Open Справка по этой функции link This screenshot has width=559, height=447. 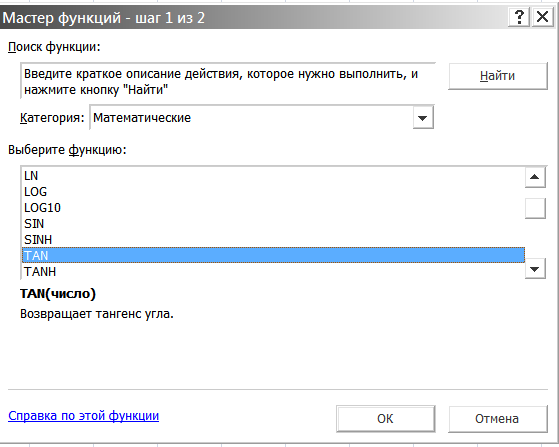[83, 416]
